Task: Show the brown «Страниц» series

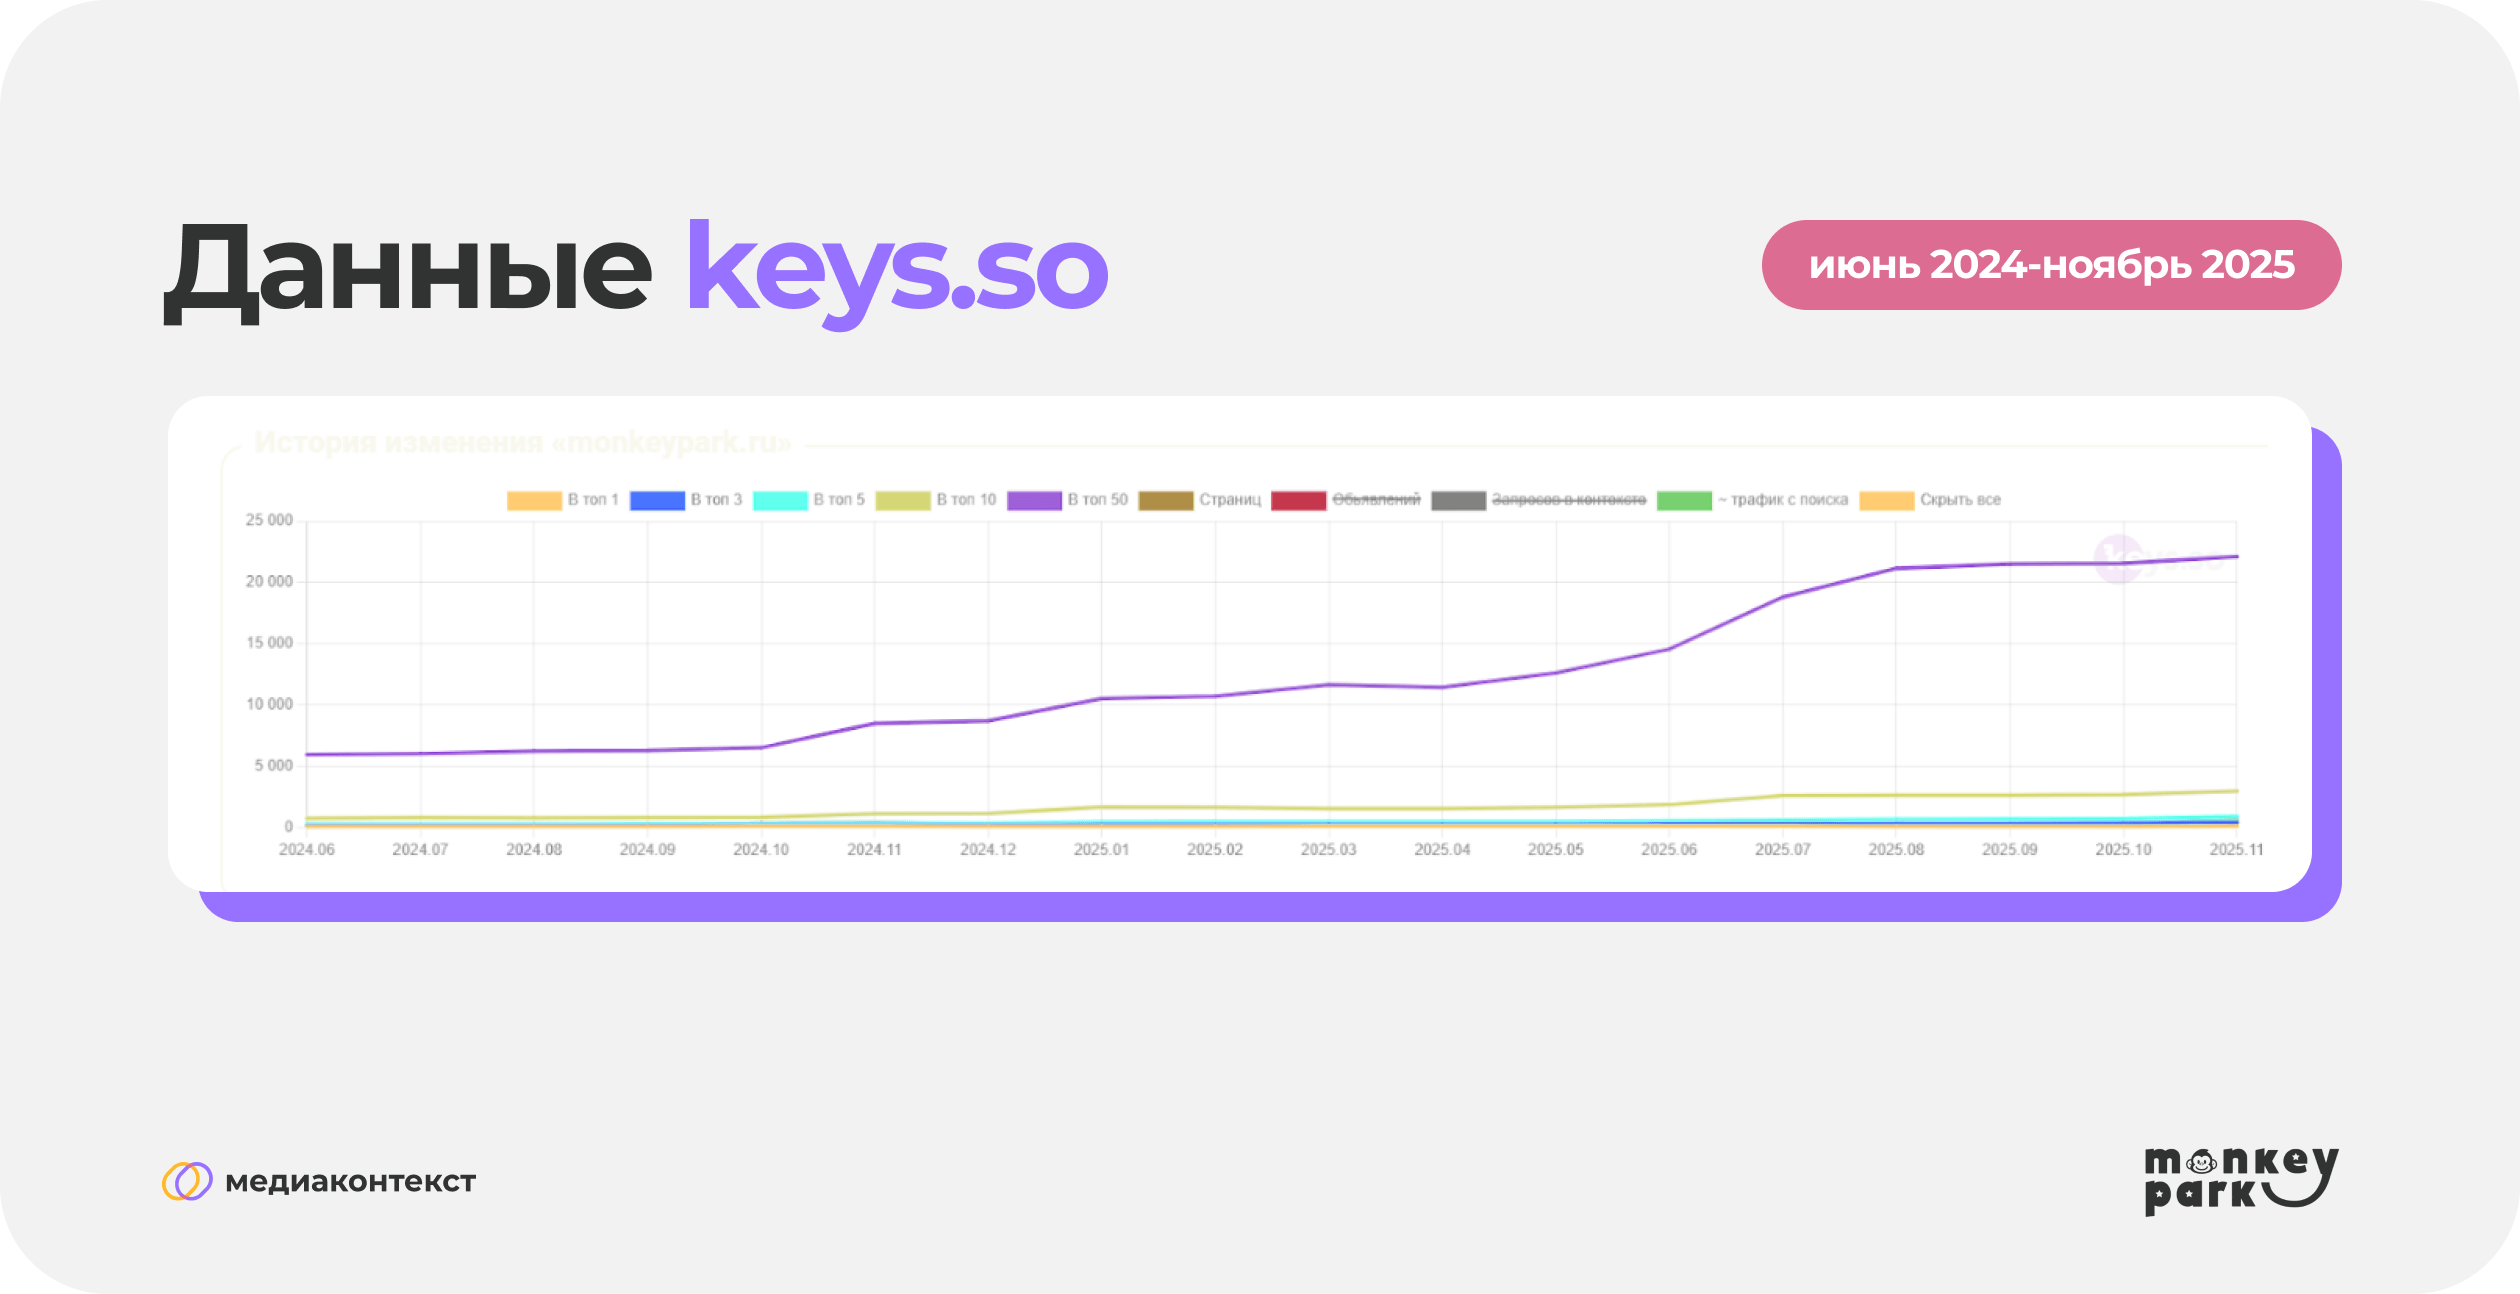Action: (x=1166, y=501)
